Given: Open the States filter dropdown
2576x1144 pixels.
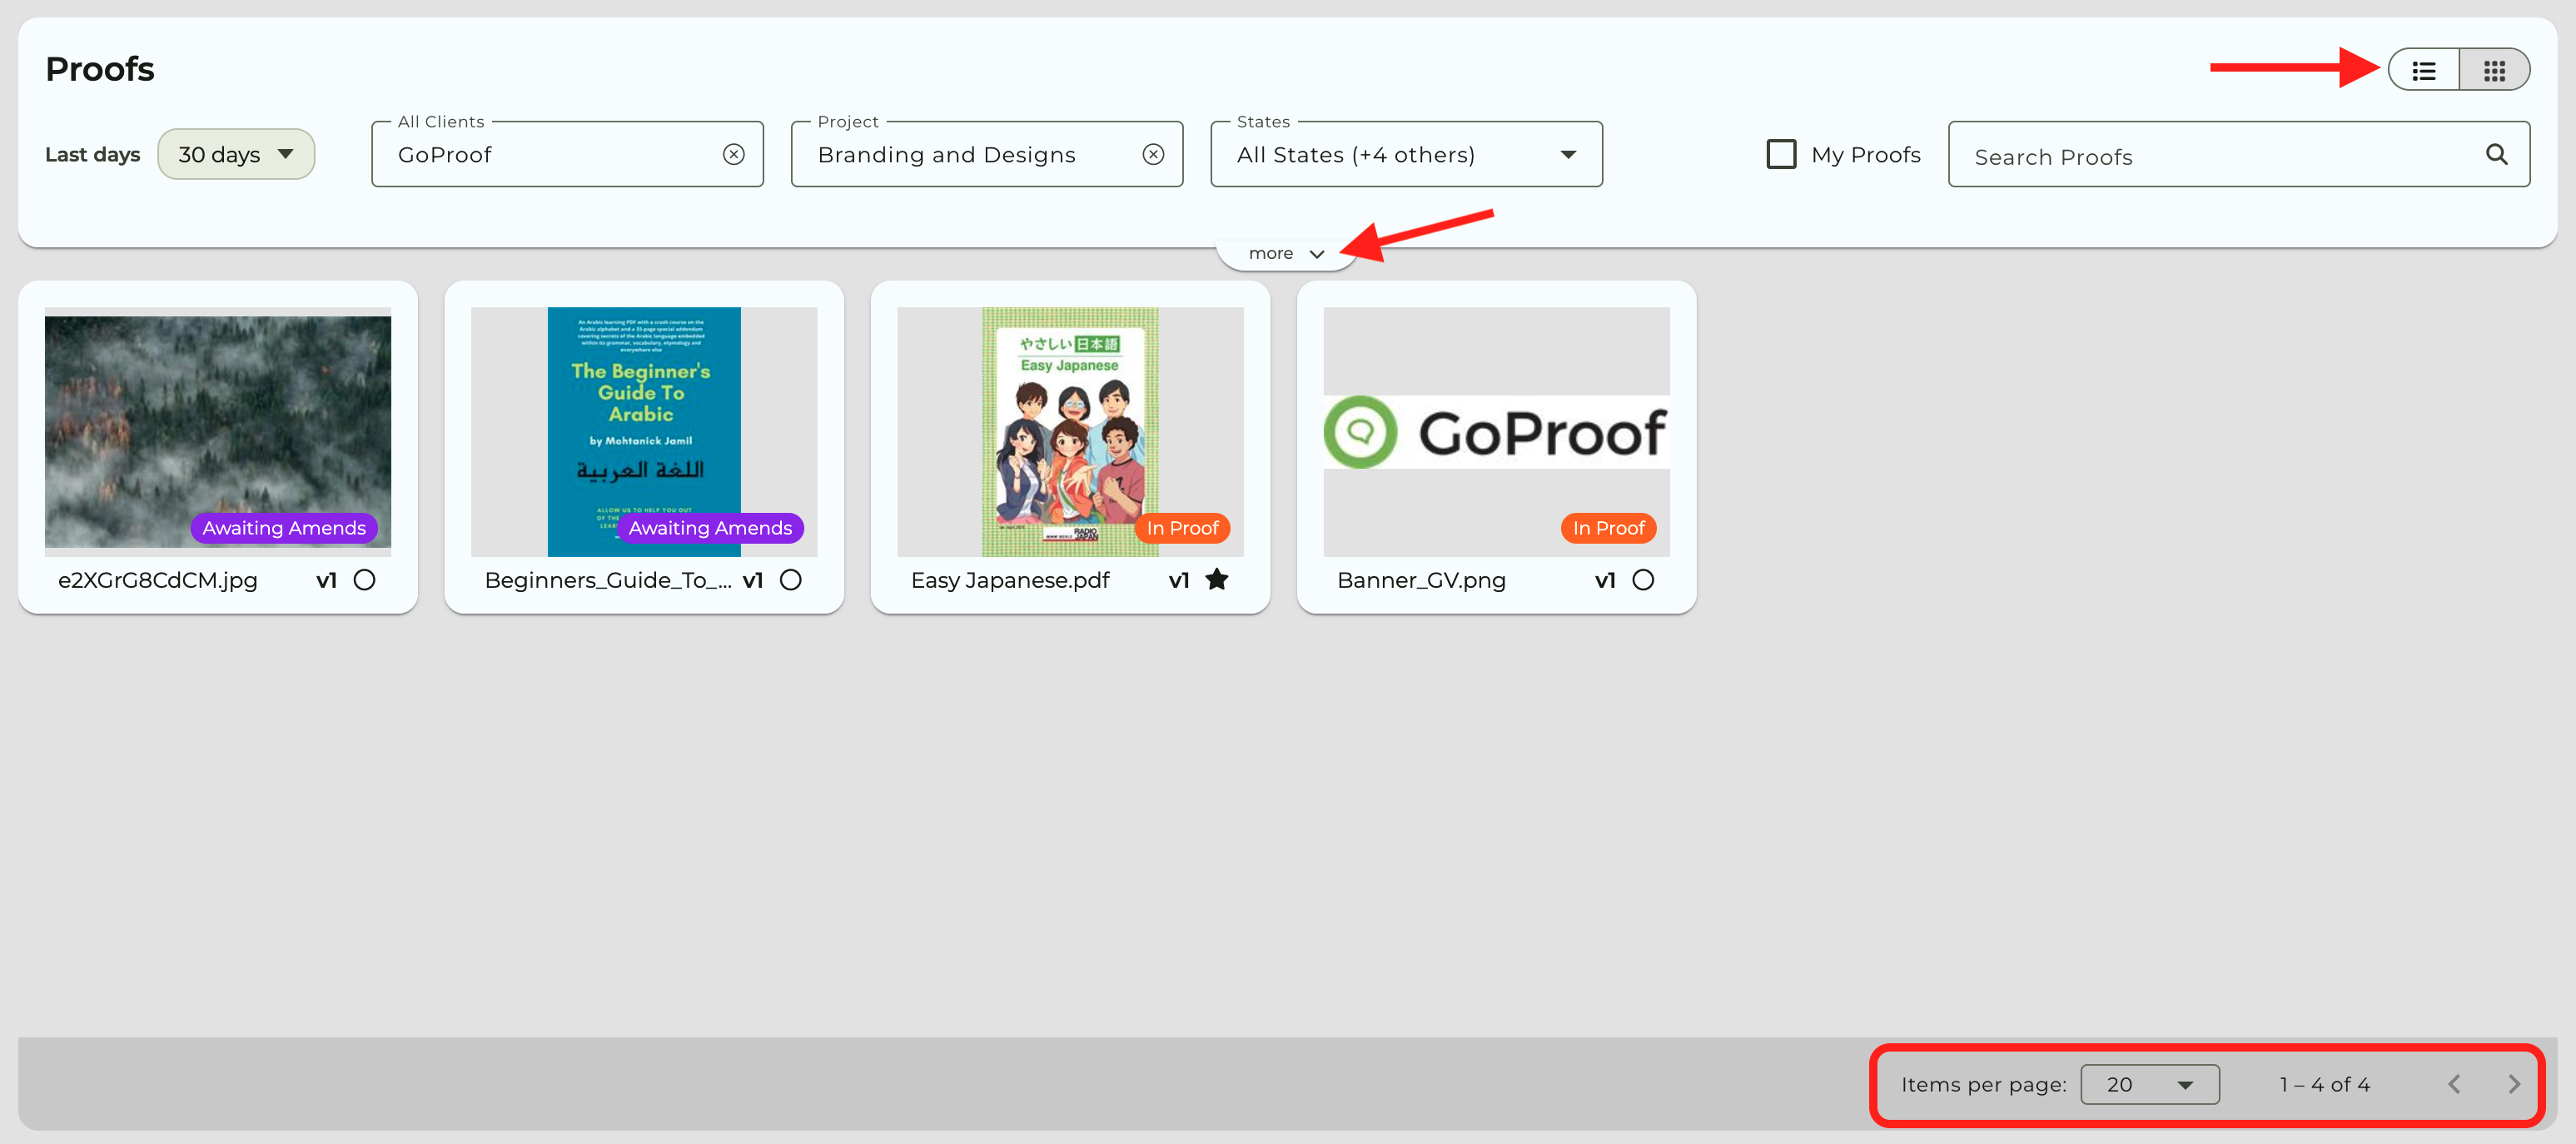Looking at the screenshot, I should (1405, 154).
